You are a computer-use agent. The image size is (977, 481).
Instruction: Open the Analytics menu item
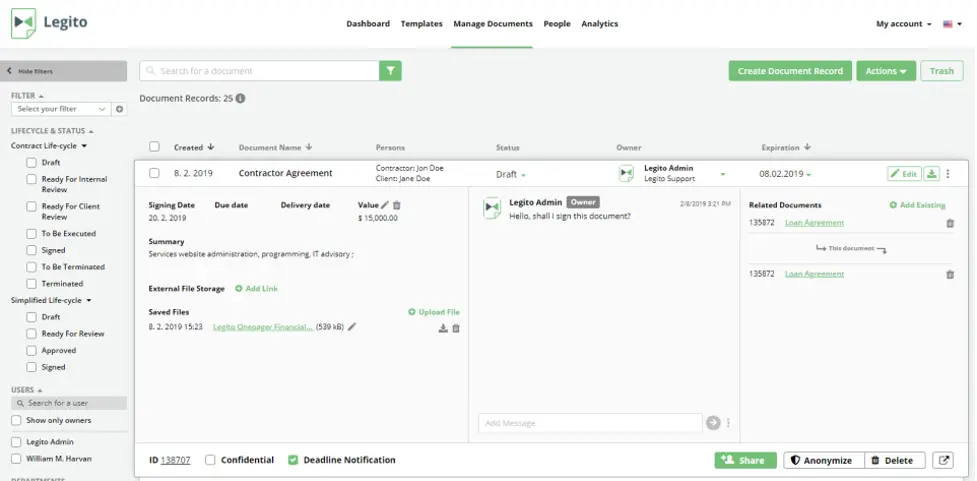coord(599,24)
